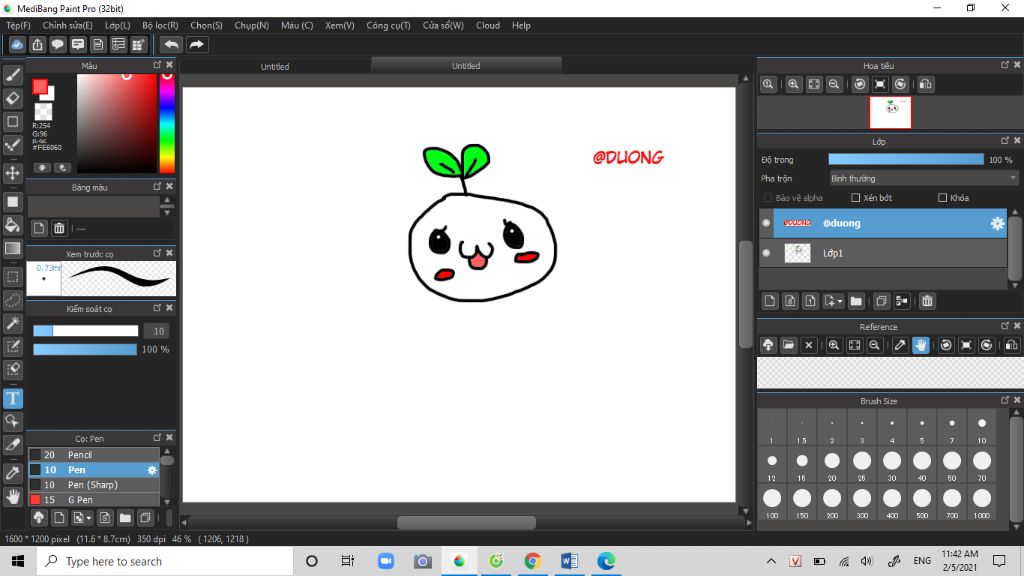This screenshot has height=576, width=1024.
Task: Undock the Màu color panel
Action: pos(157,65)
